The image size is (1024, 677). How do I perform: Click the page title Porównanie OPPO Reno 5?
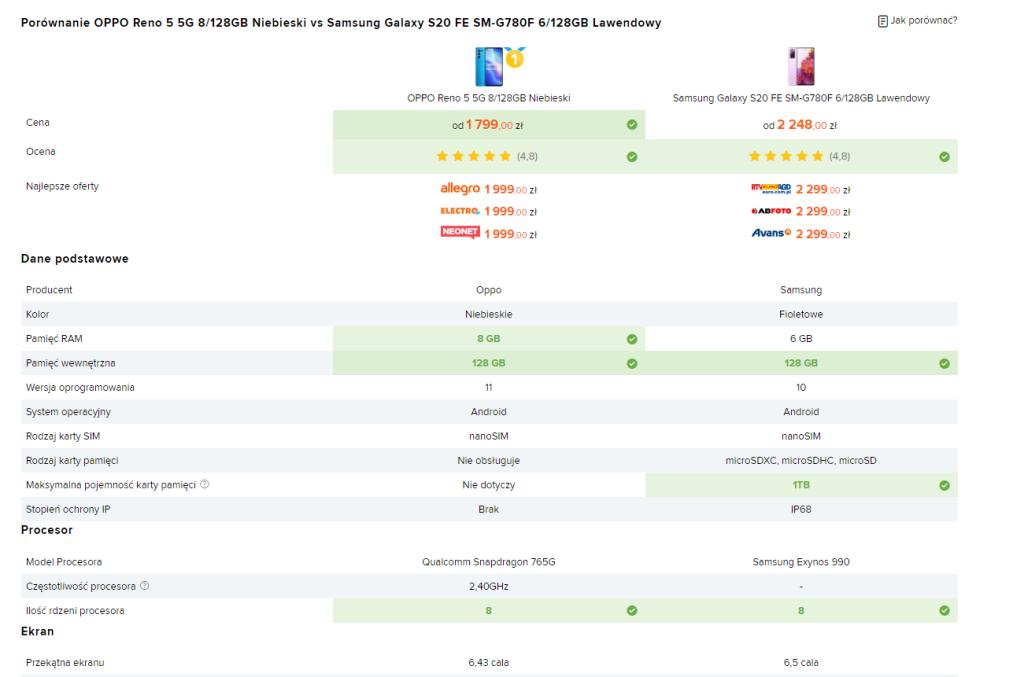pos(341,23)
